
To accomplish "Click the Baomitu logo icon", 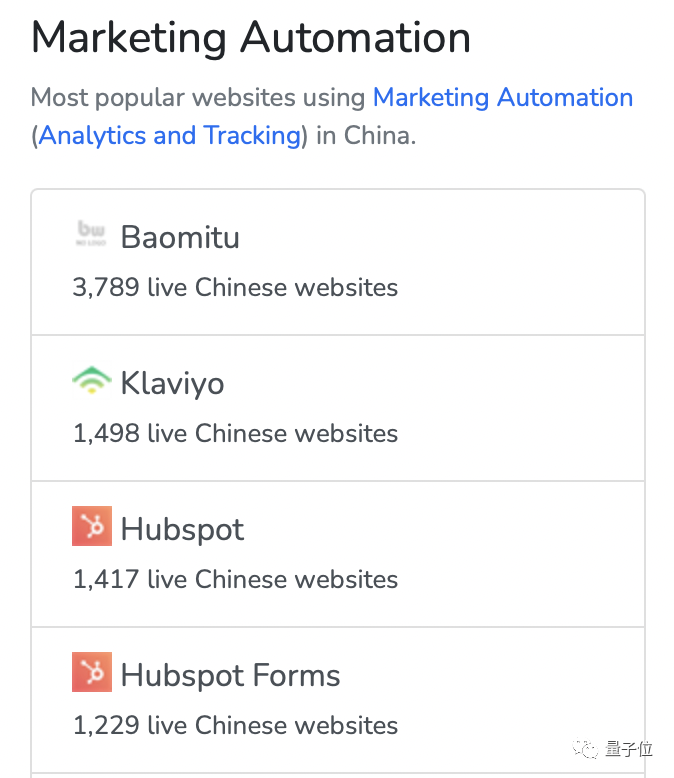I will (x=91, y=235).
